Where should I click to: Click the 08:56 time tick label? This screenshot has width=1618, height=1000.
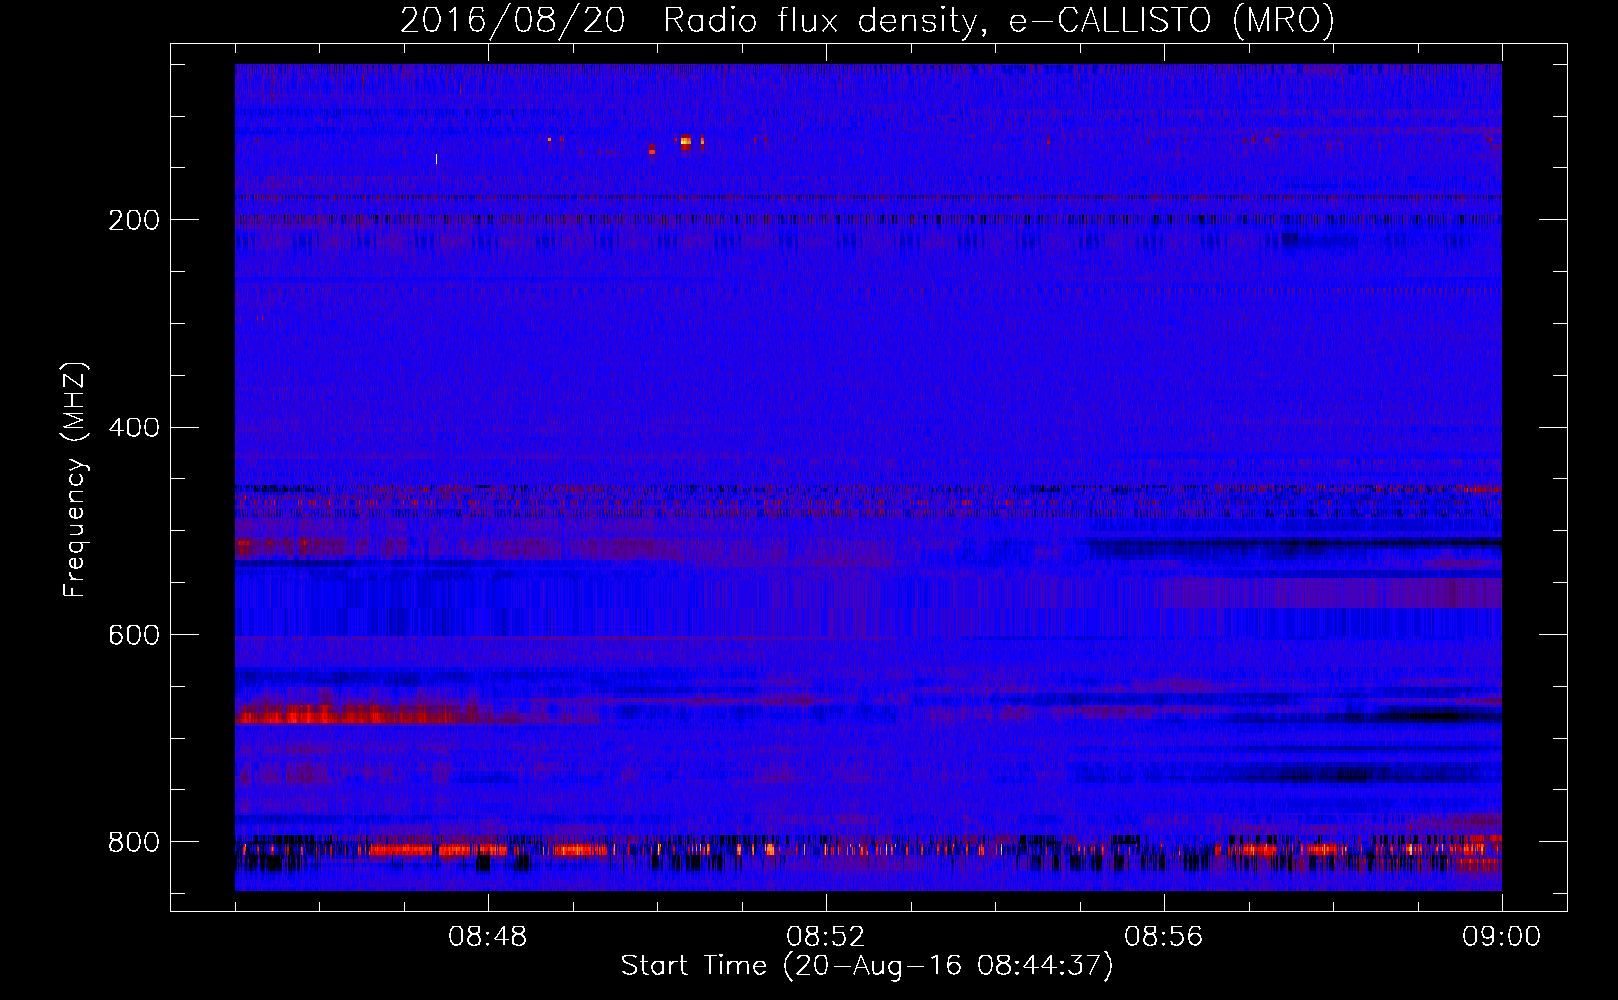(x=1163, y=937)
